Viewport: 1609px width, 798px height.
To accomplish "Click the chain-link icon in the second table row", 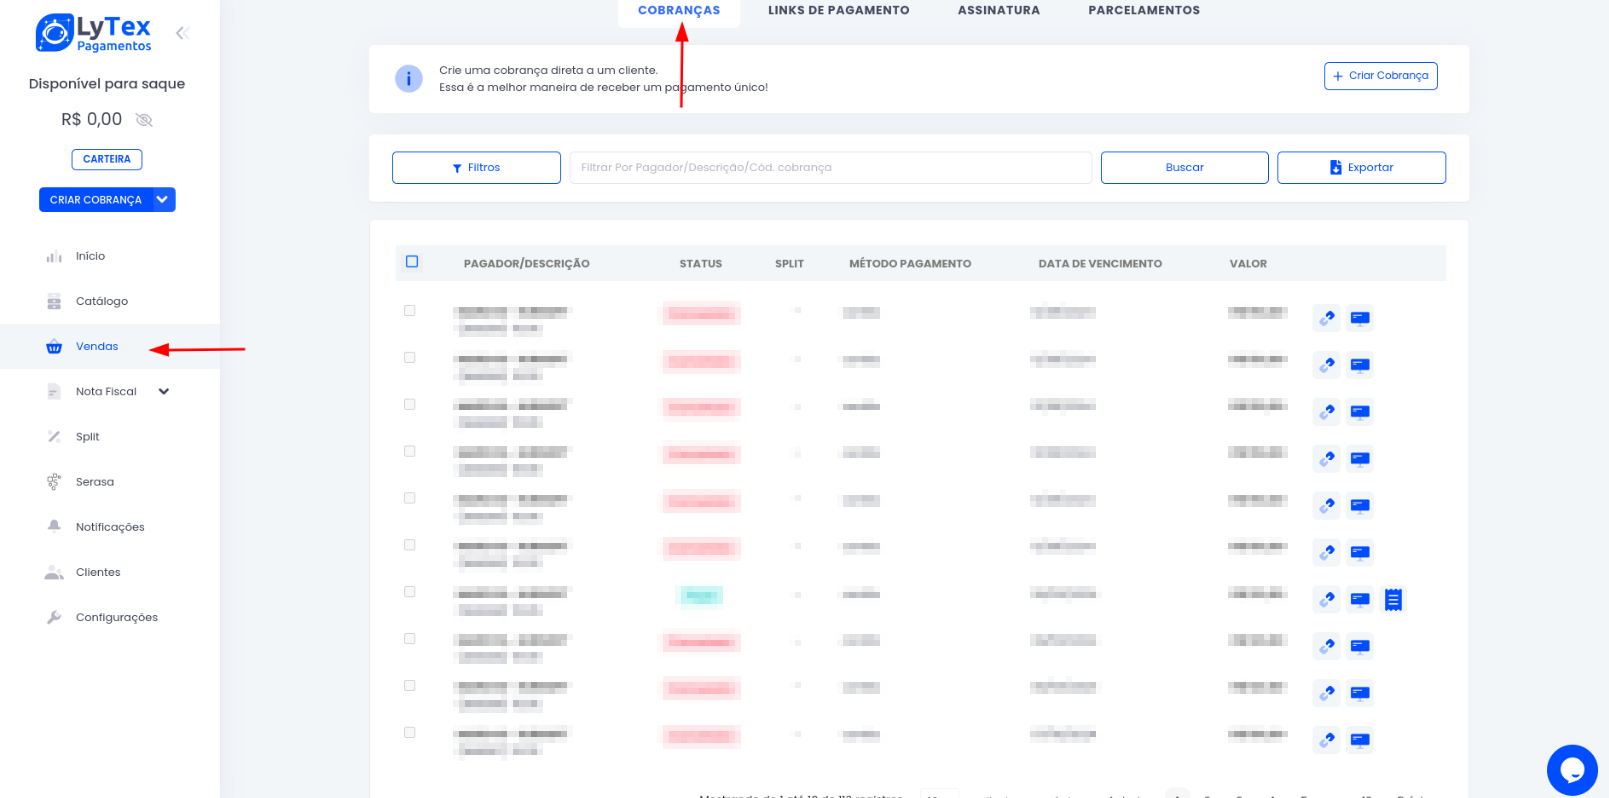I will (1327, 365).
